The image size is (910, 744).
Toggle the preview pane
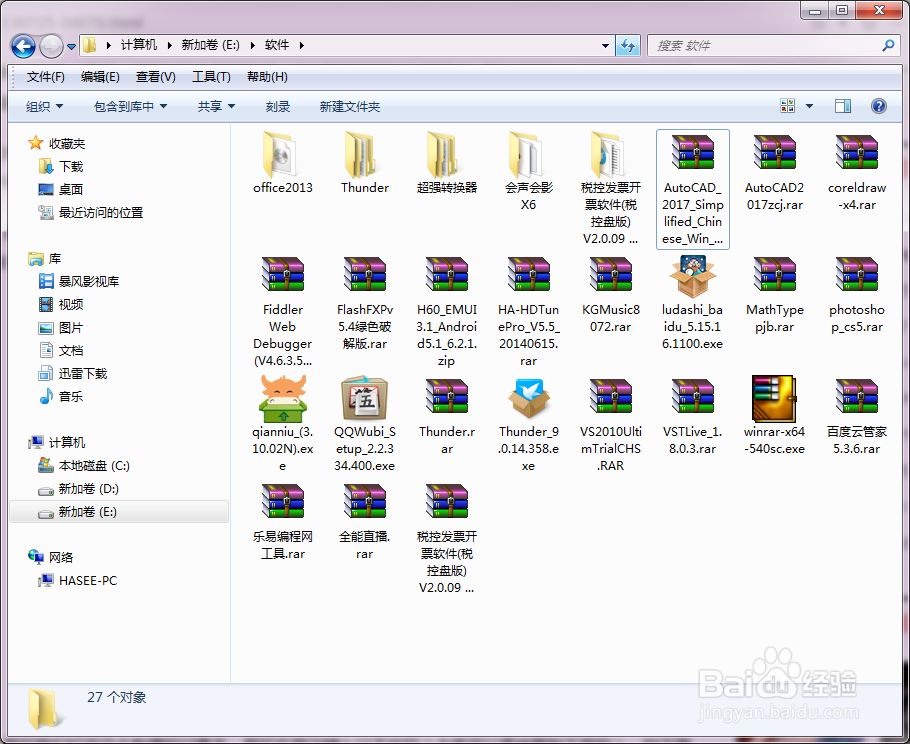(x=843, y=106)
